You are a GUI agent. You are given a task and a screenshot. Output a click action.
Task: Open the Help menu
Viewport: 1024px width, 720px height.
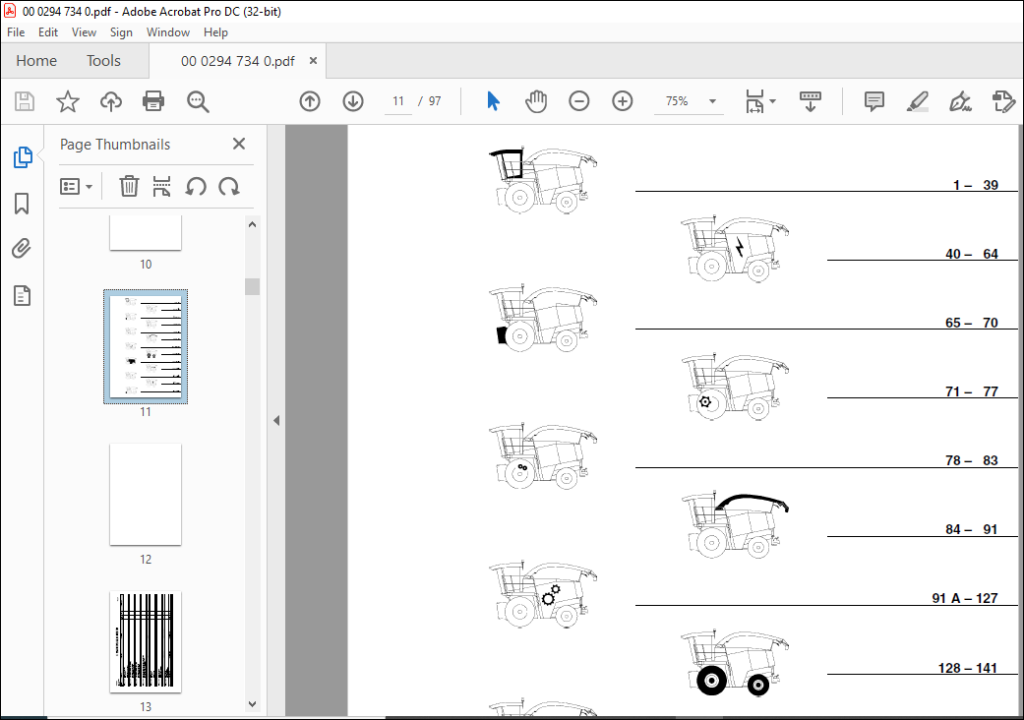click(x=216, y=32)
